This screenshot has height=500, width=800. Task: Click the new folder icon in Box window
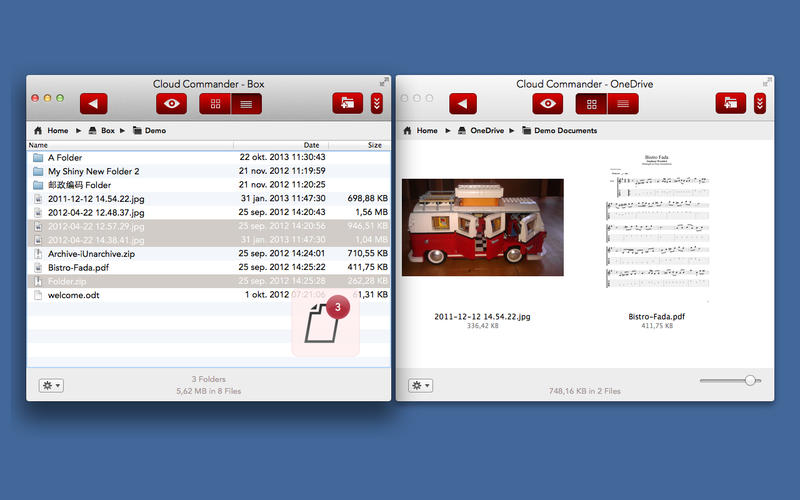347,103
